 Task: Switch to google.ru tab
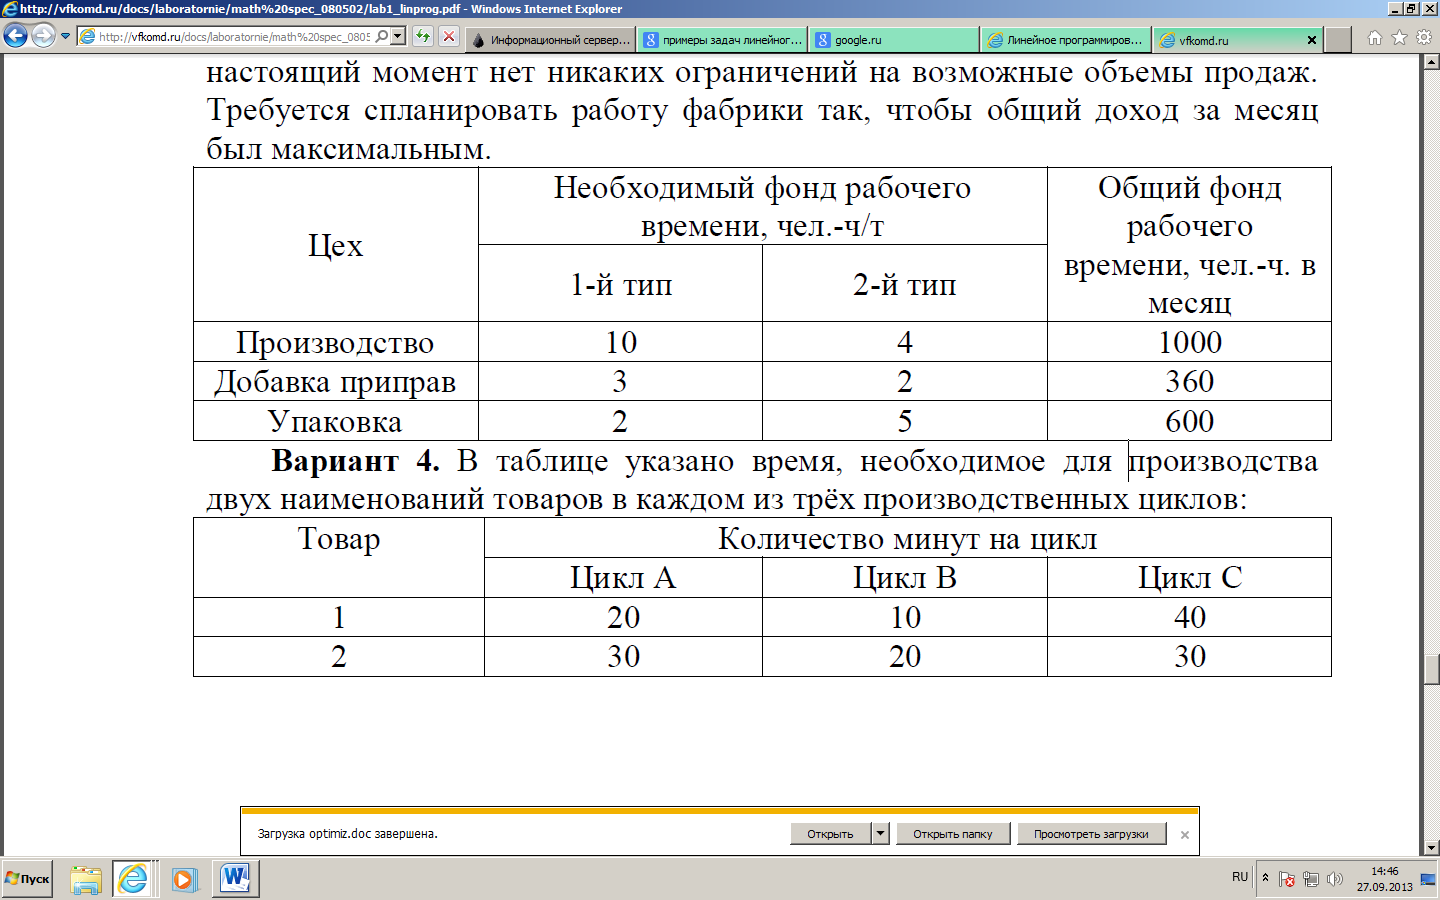(x=894, y=40)
